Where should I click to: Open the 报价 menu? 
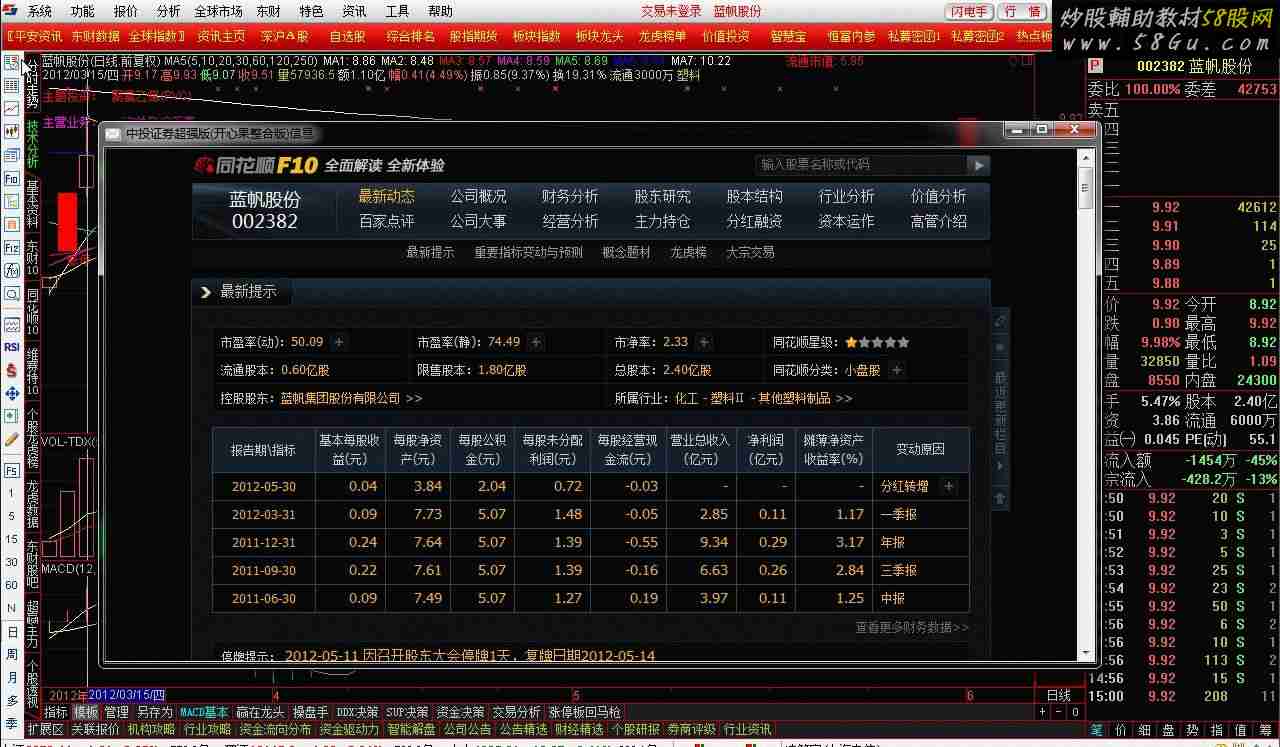[x=126, y=11]
